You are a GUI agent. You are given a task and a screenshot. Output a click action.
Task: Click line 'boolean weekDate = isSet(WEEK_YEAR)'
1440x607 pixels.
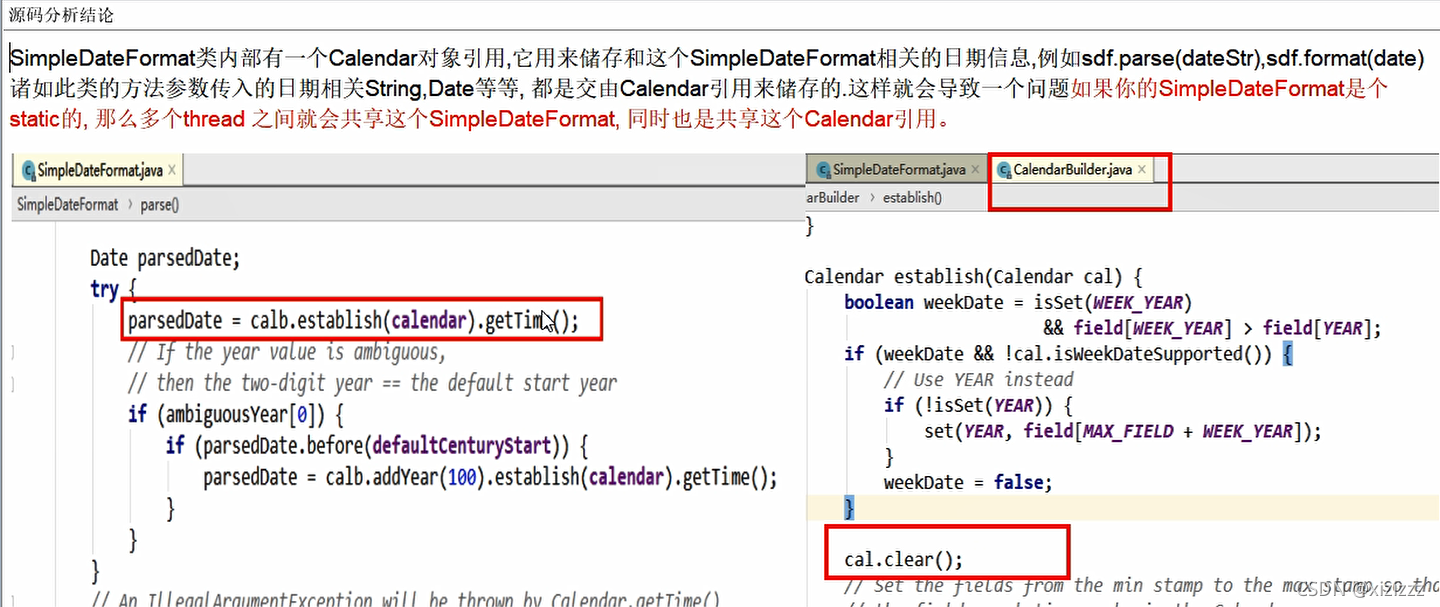pyautogui.click(x=1018, y=302)
